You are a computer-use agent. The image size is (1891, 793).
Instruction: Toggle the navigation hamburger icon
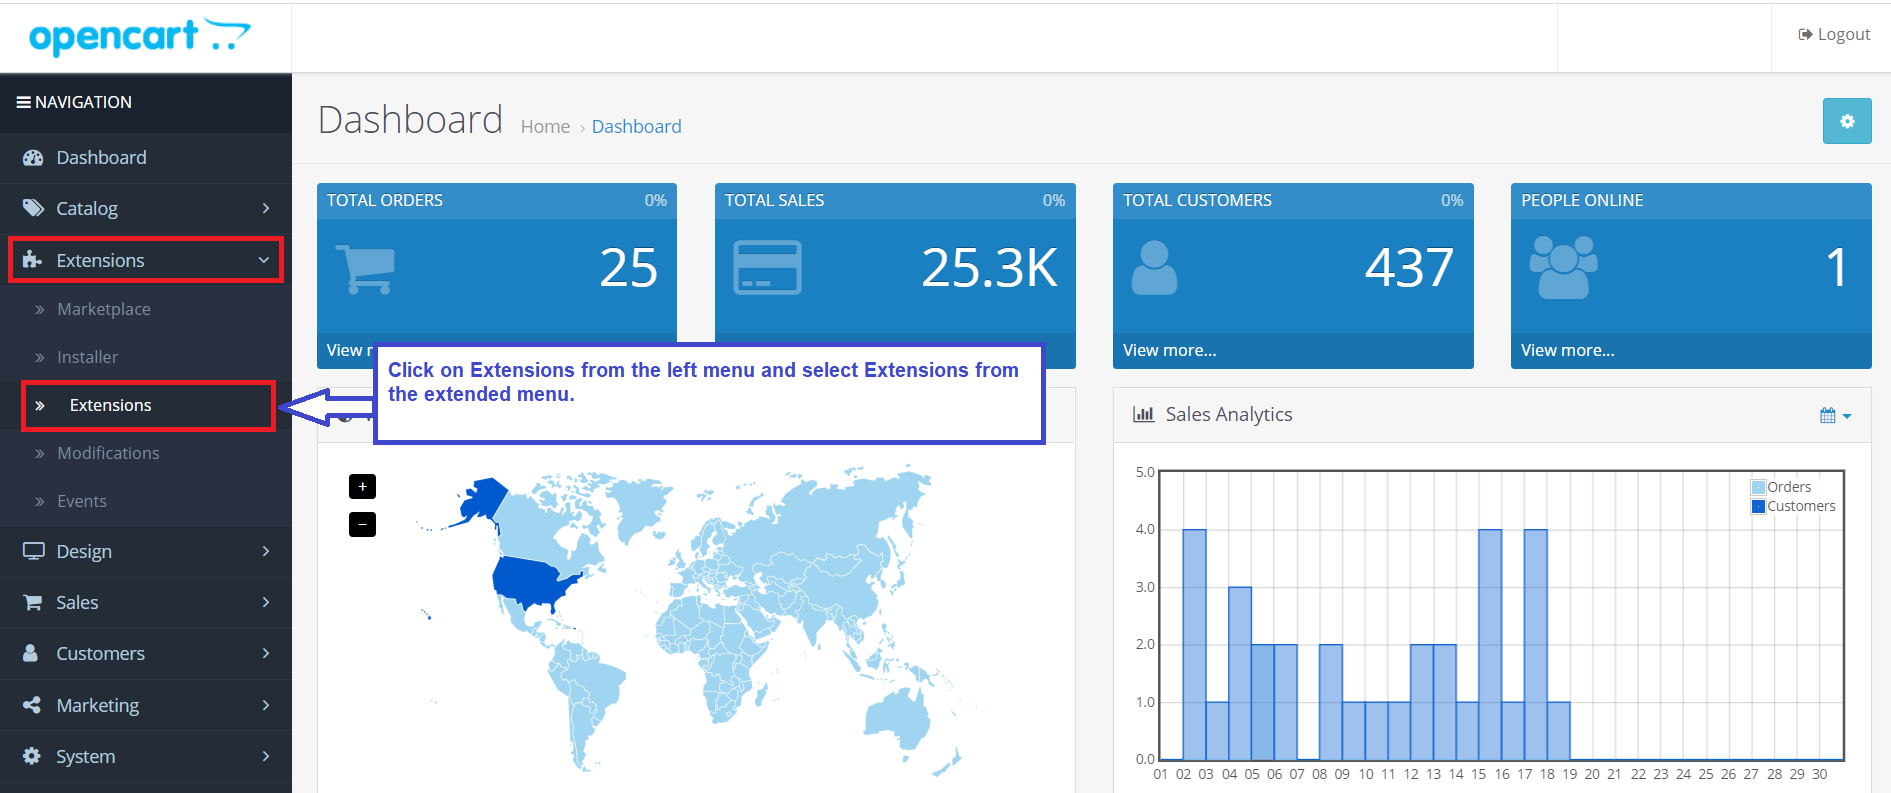pyautogui.click(x=23, y=102)
